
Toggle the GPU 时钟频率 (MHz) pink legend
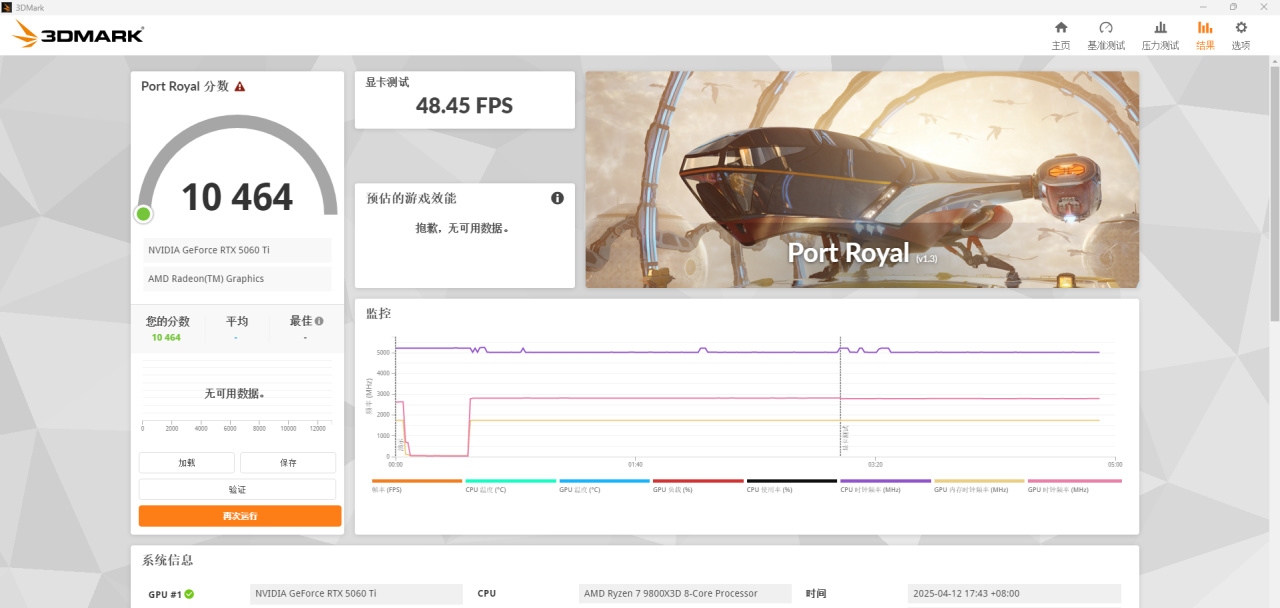1074,481
